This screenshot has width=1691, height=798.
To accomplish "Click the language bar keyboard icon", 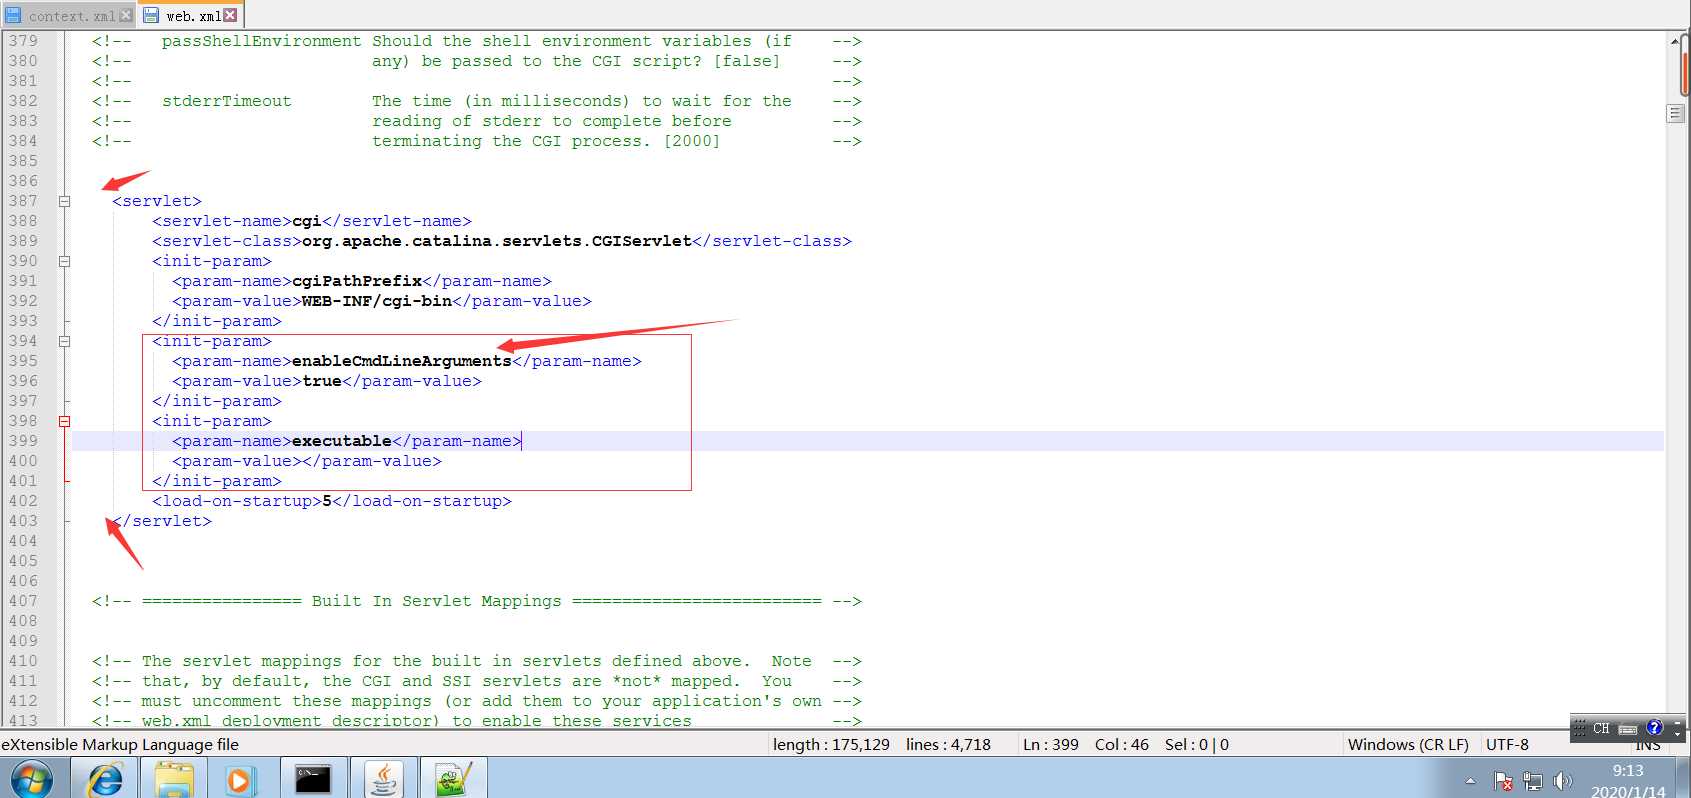I will pyautogui.click(x=1628, y=728).
